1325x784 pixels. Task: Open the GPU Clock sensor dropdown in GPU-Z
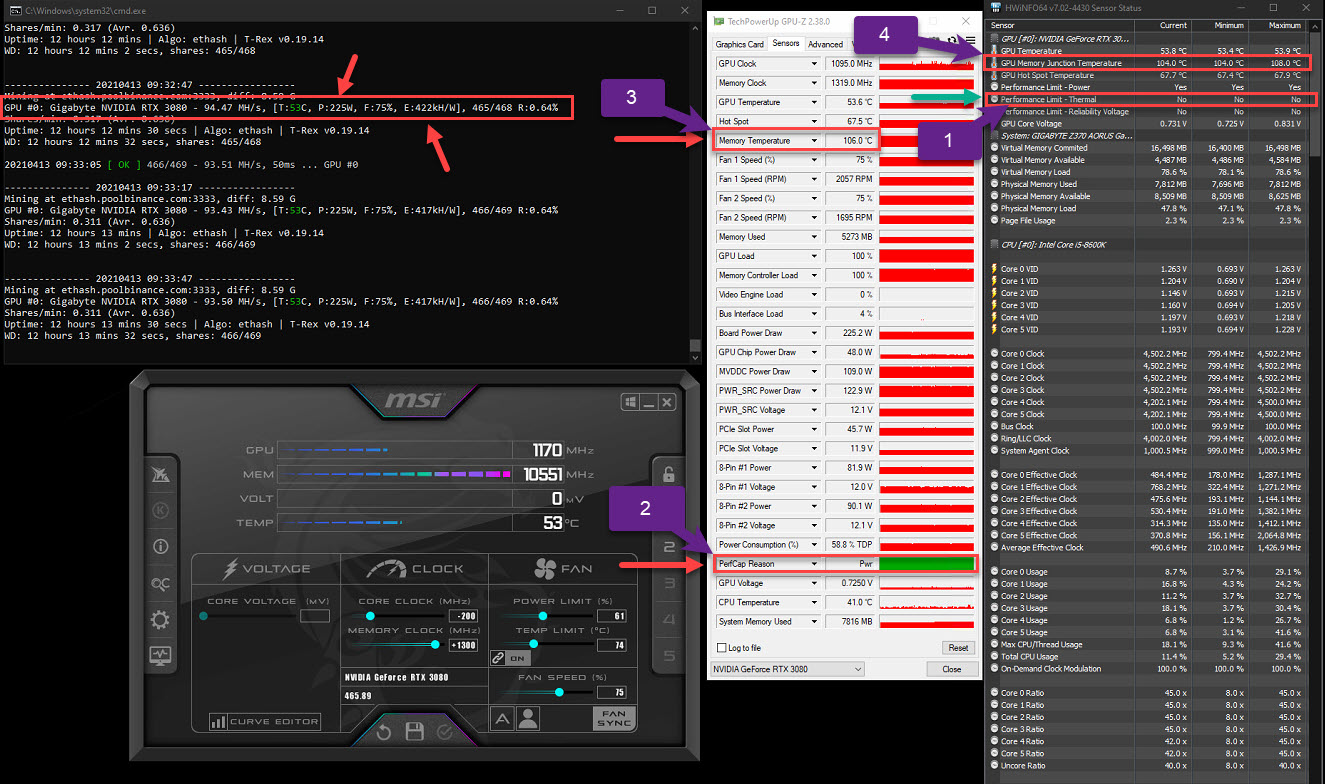(814, 63)
